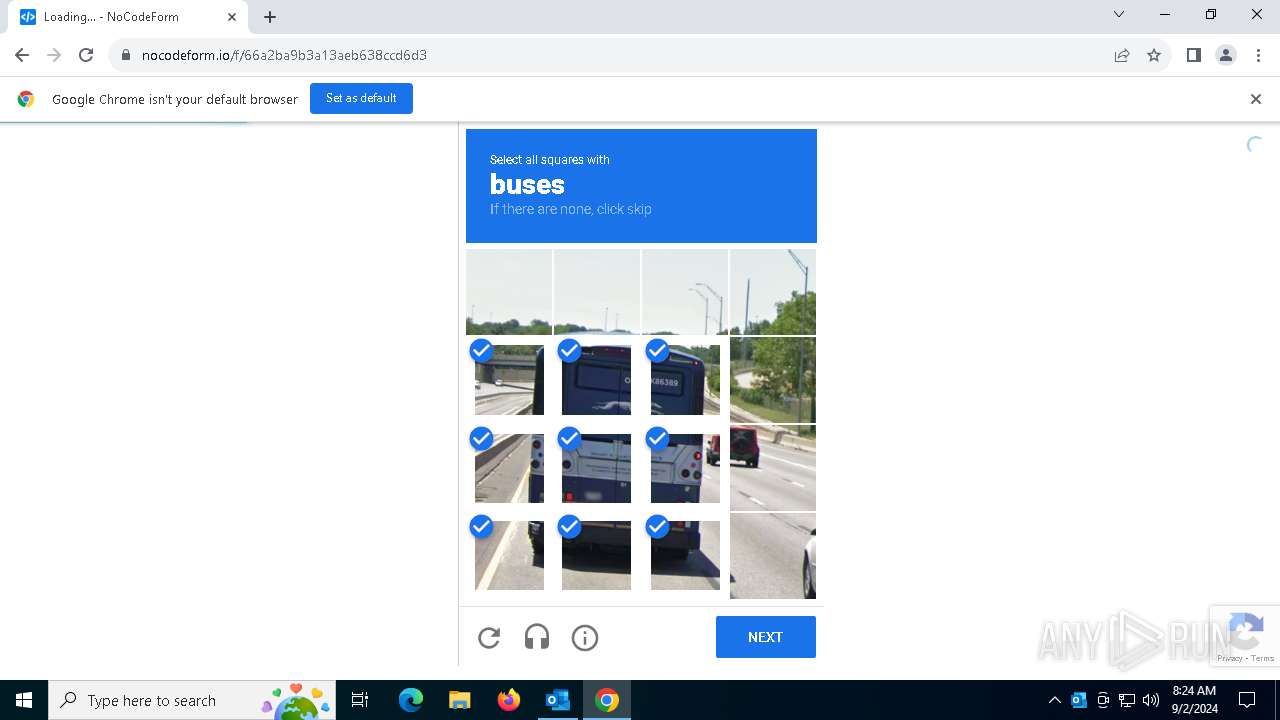Open Outlook from taskbar
The height and width of the screenshot is (720, 1280).
(x=557, y=700)
